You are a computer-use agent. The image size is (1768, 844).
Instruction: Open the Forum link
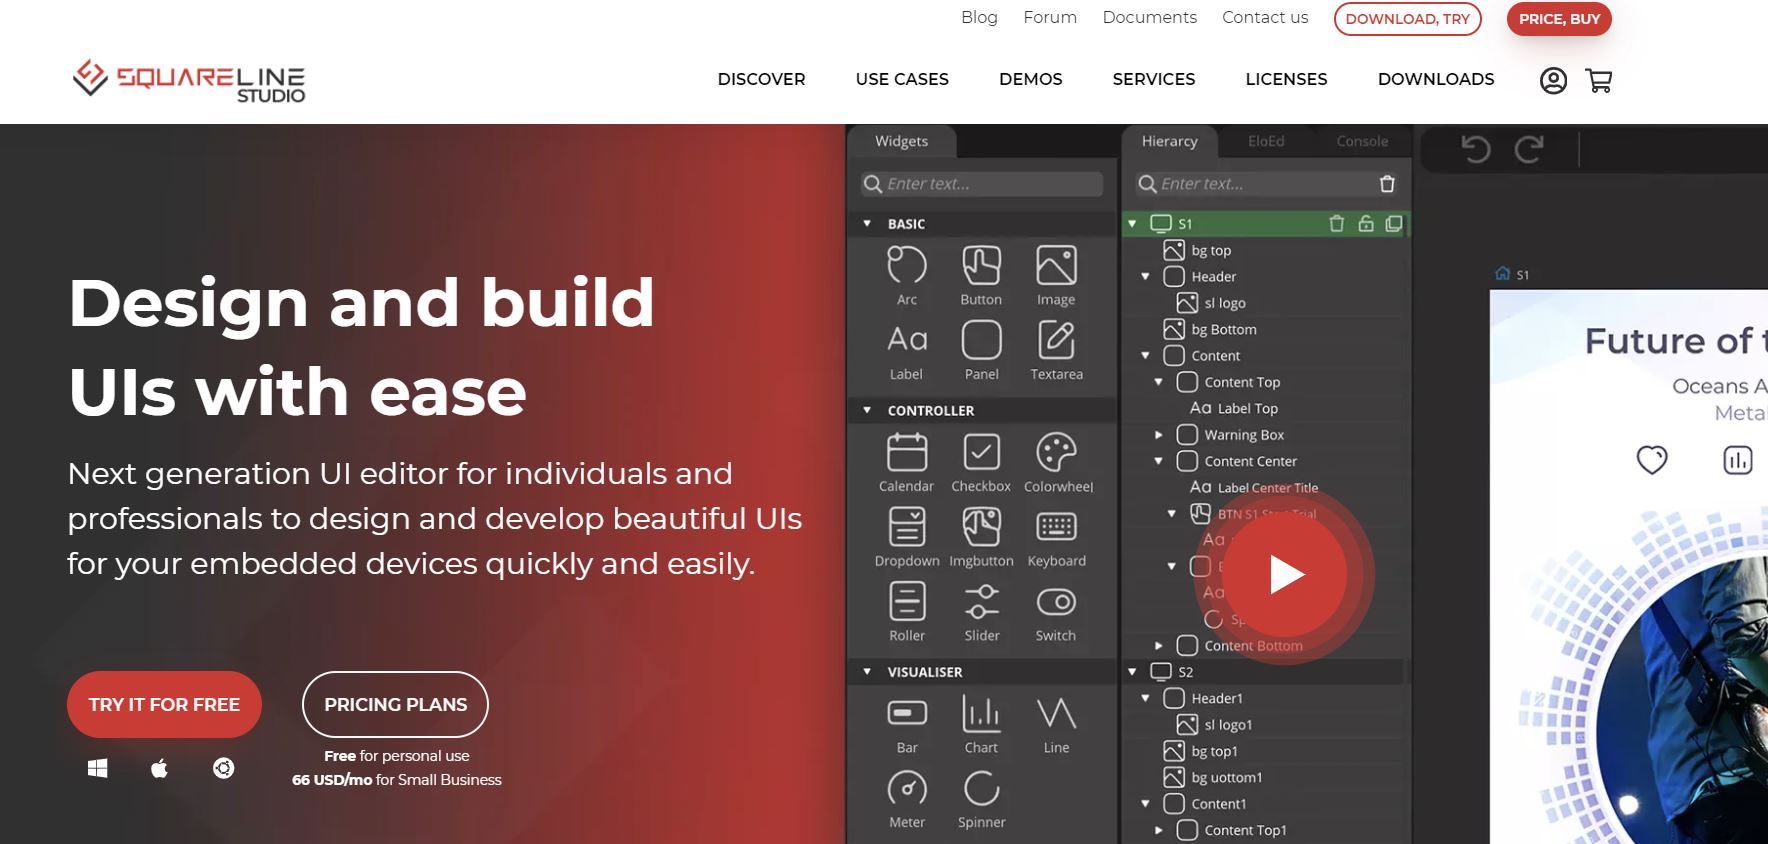[1050, 17]
